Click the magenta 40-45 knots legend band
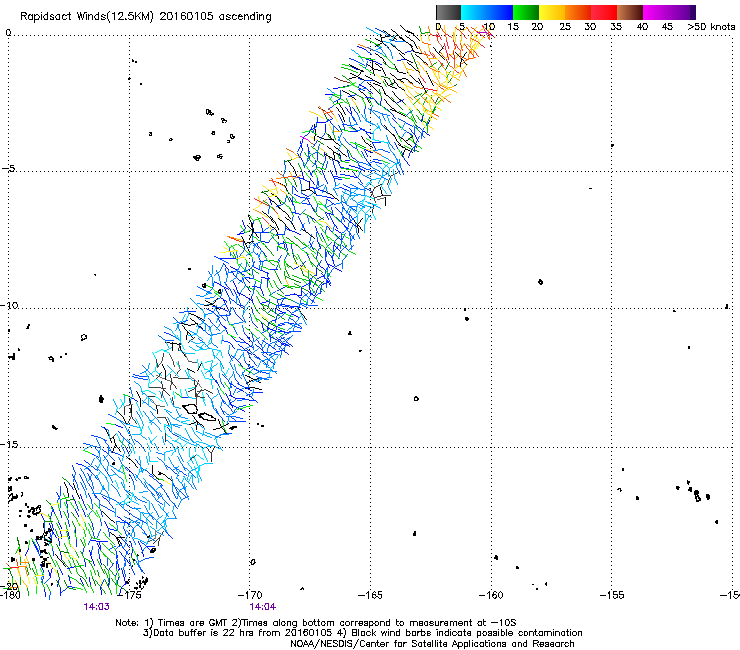This screenshot has height=650, width=740. click(x=656, y=12)
